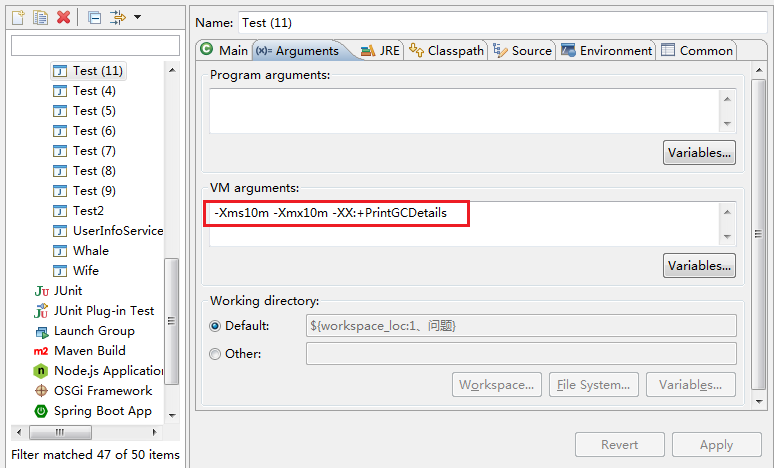774x468 pixels.
Task: Switch to the Common tab
Action: tap(697, 50)
